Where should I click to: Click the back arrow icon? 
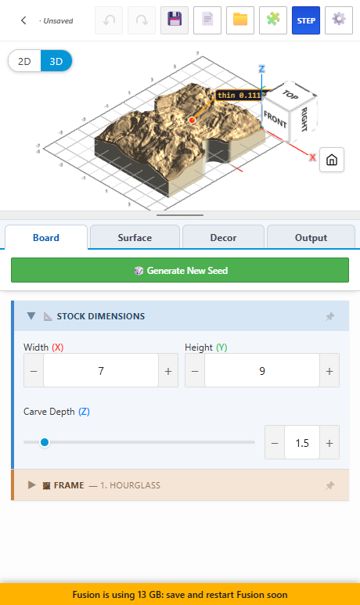click(x=24, y=20)
